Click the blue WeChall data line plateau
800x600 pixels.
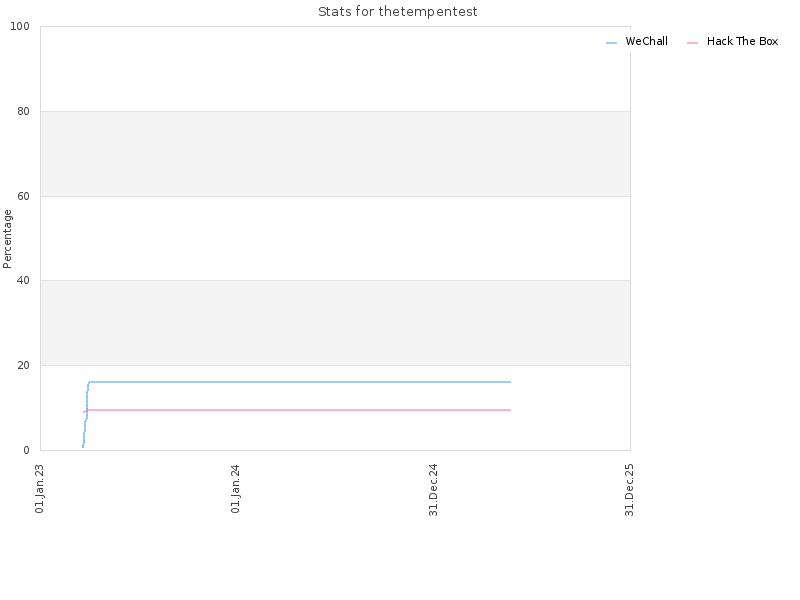(300, 382)
